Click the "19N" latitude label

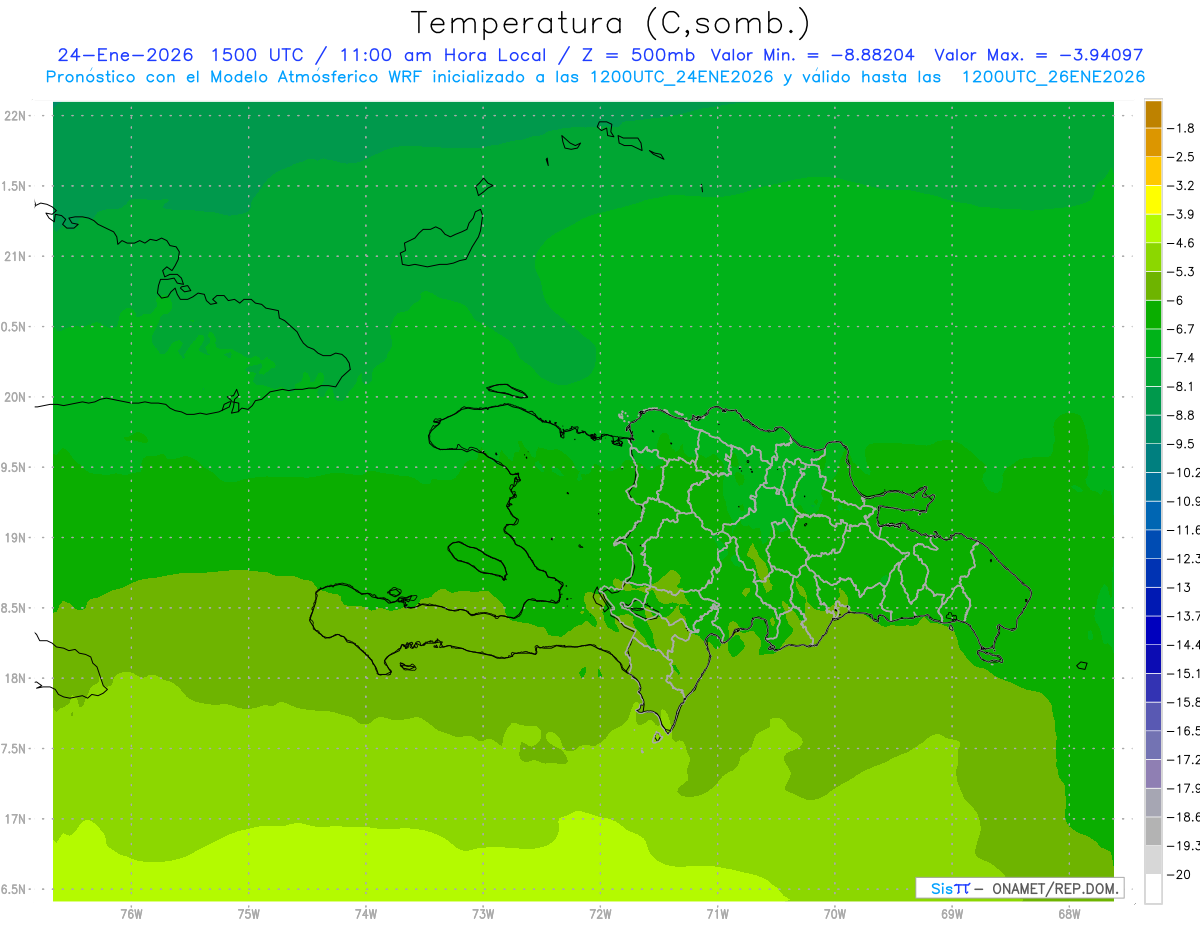tap(17, 538)
